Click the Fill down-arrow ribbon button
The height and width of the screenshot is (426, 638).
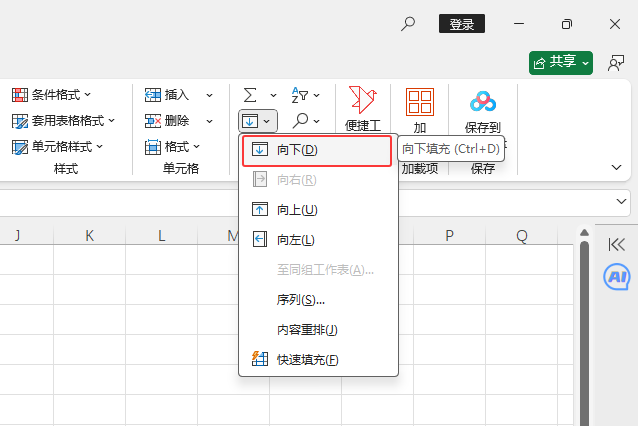click(258, 121)
